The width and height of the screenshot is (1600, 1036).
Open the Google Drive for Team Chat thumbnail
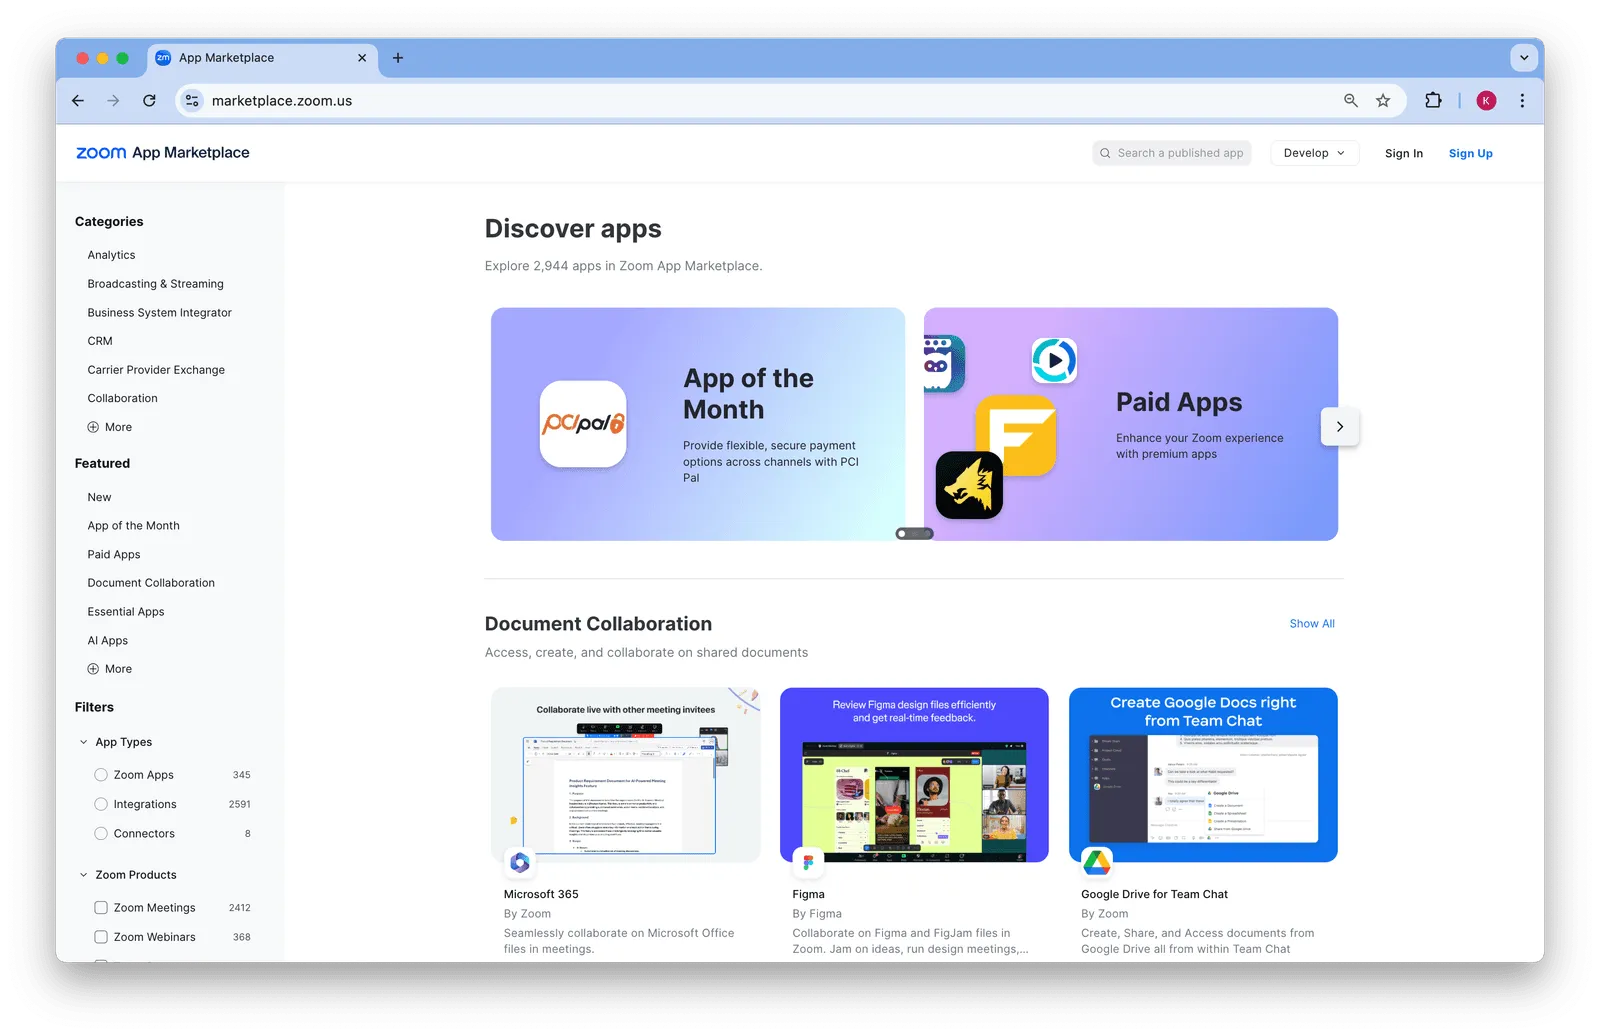tap(1203, 775)
